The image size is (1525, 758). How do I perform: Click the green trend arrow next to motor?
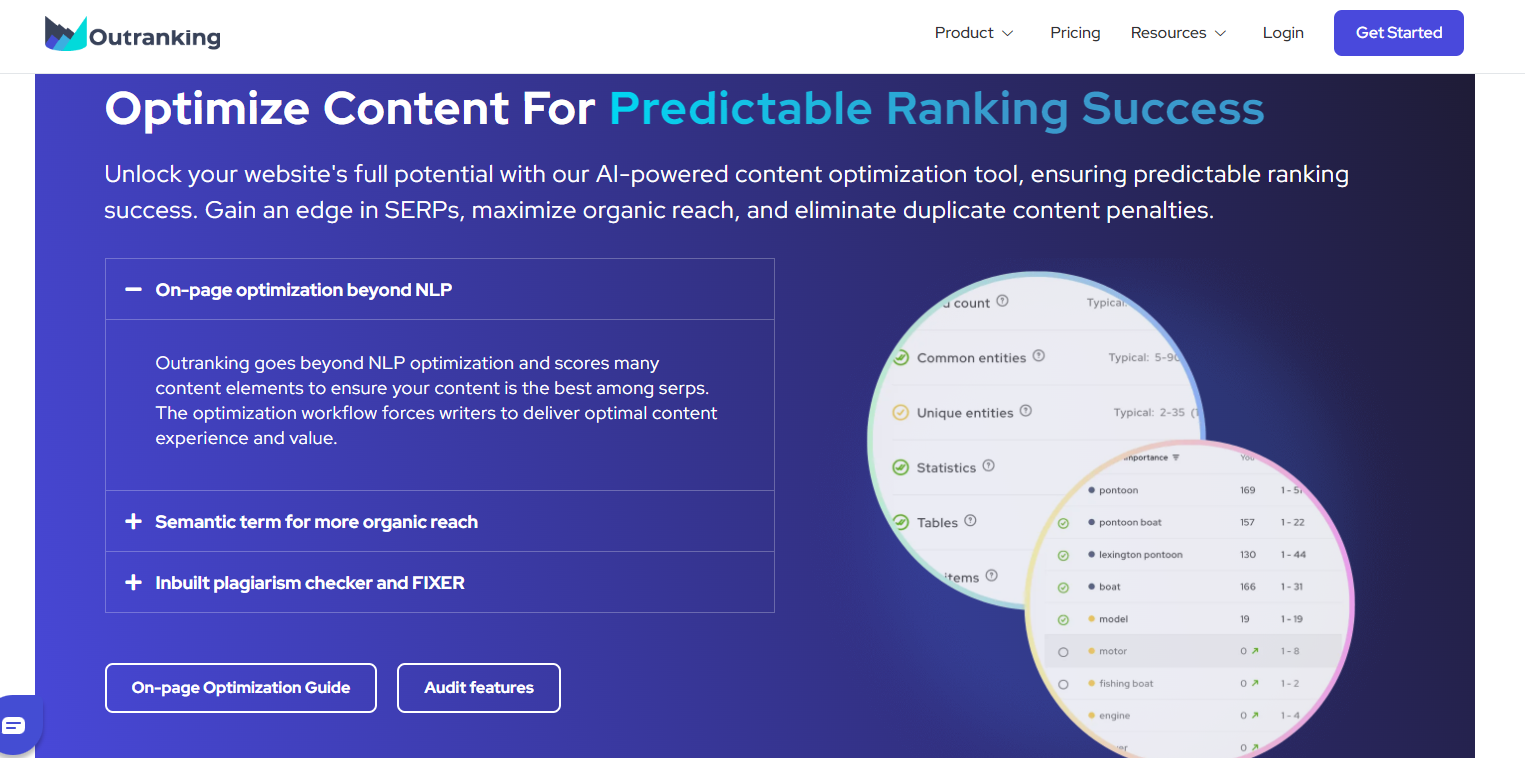click(x=1253, y=650)
